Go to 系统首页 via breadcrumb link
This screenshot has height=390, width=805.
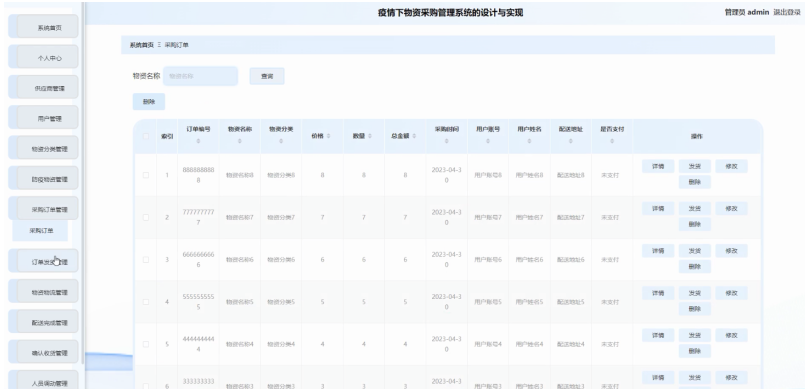[x=142, y=45]
